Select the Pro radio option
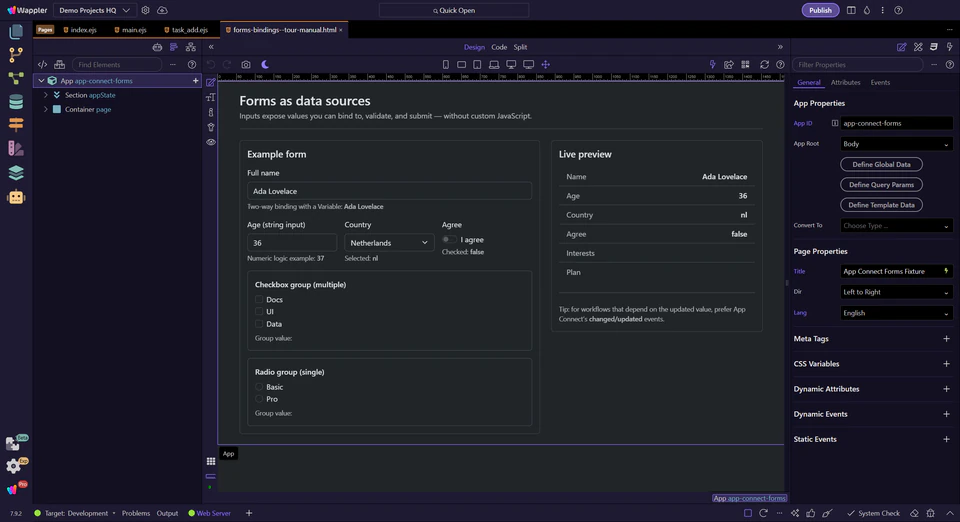Viewport: 960px width, 522px height. click(259, 399)
